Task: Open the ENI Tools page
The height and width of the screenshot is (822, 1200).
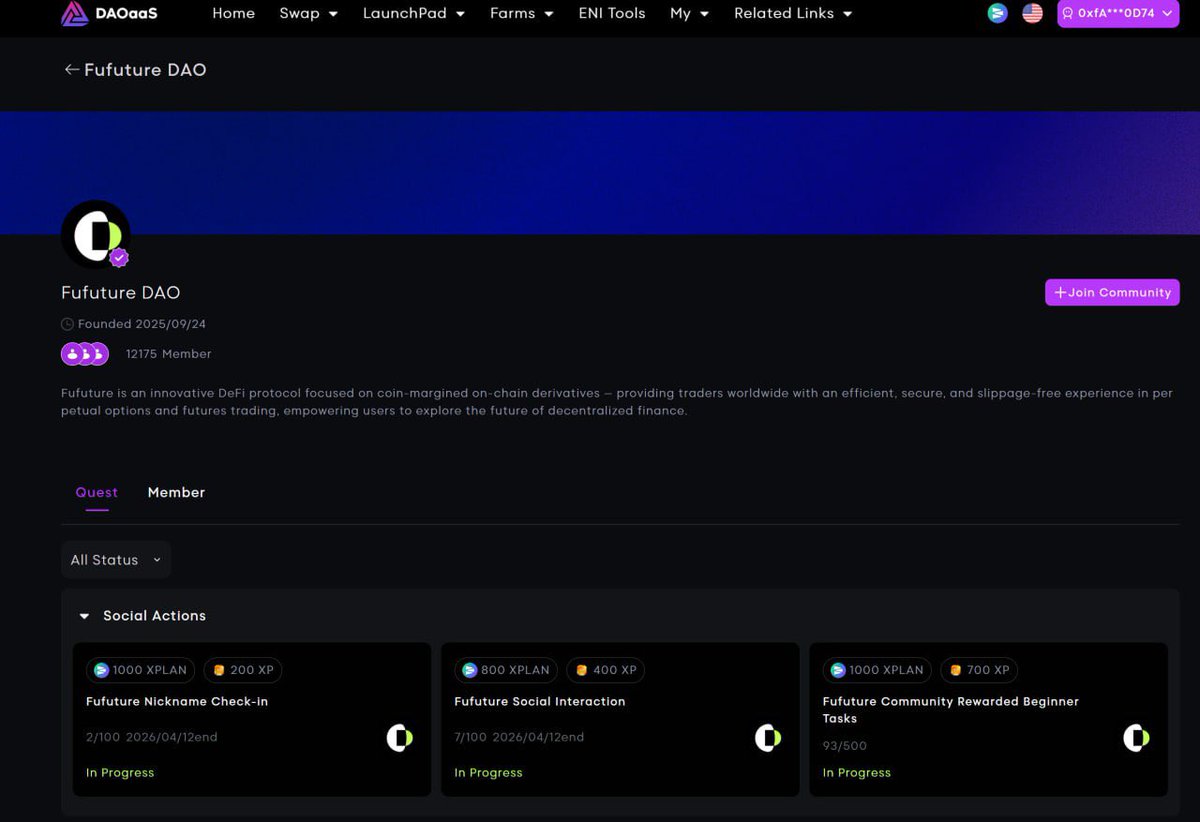Action: (611, 14)
